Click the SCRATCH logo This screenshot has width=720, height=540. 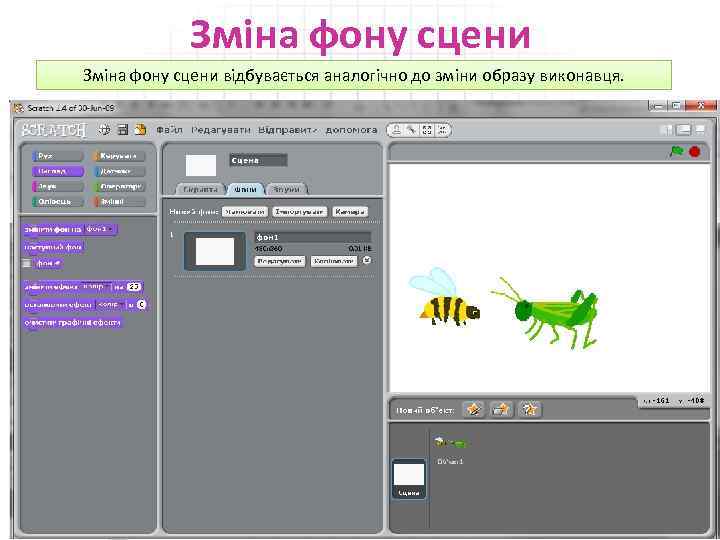(54, 130)
